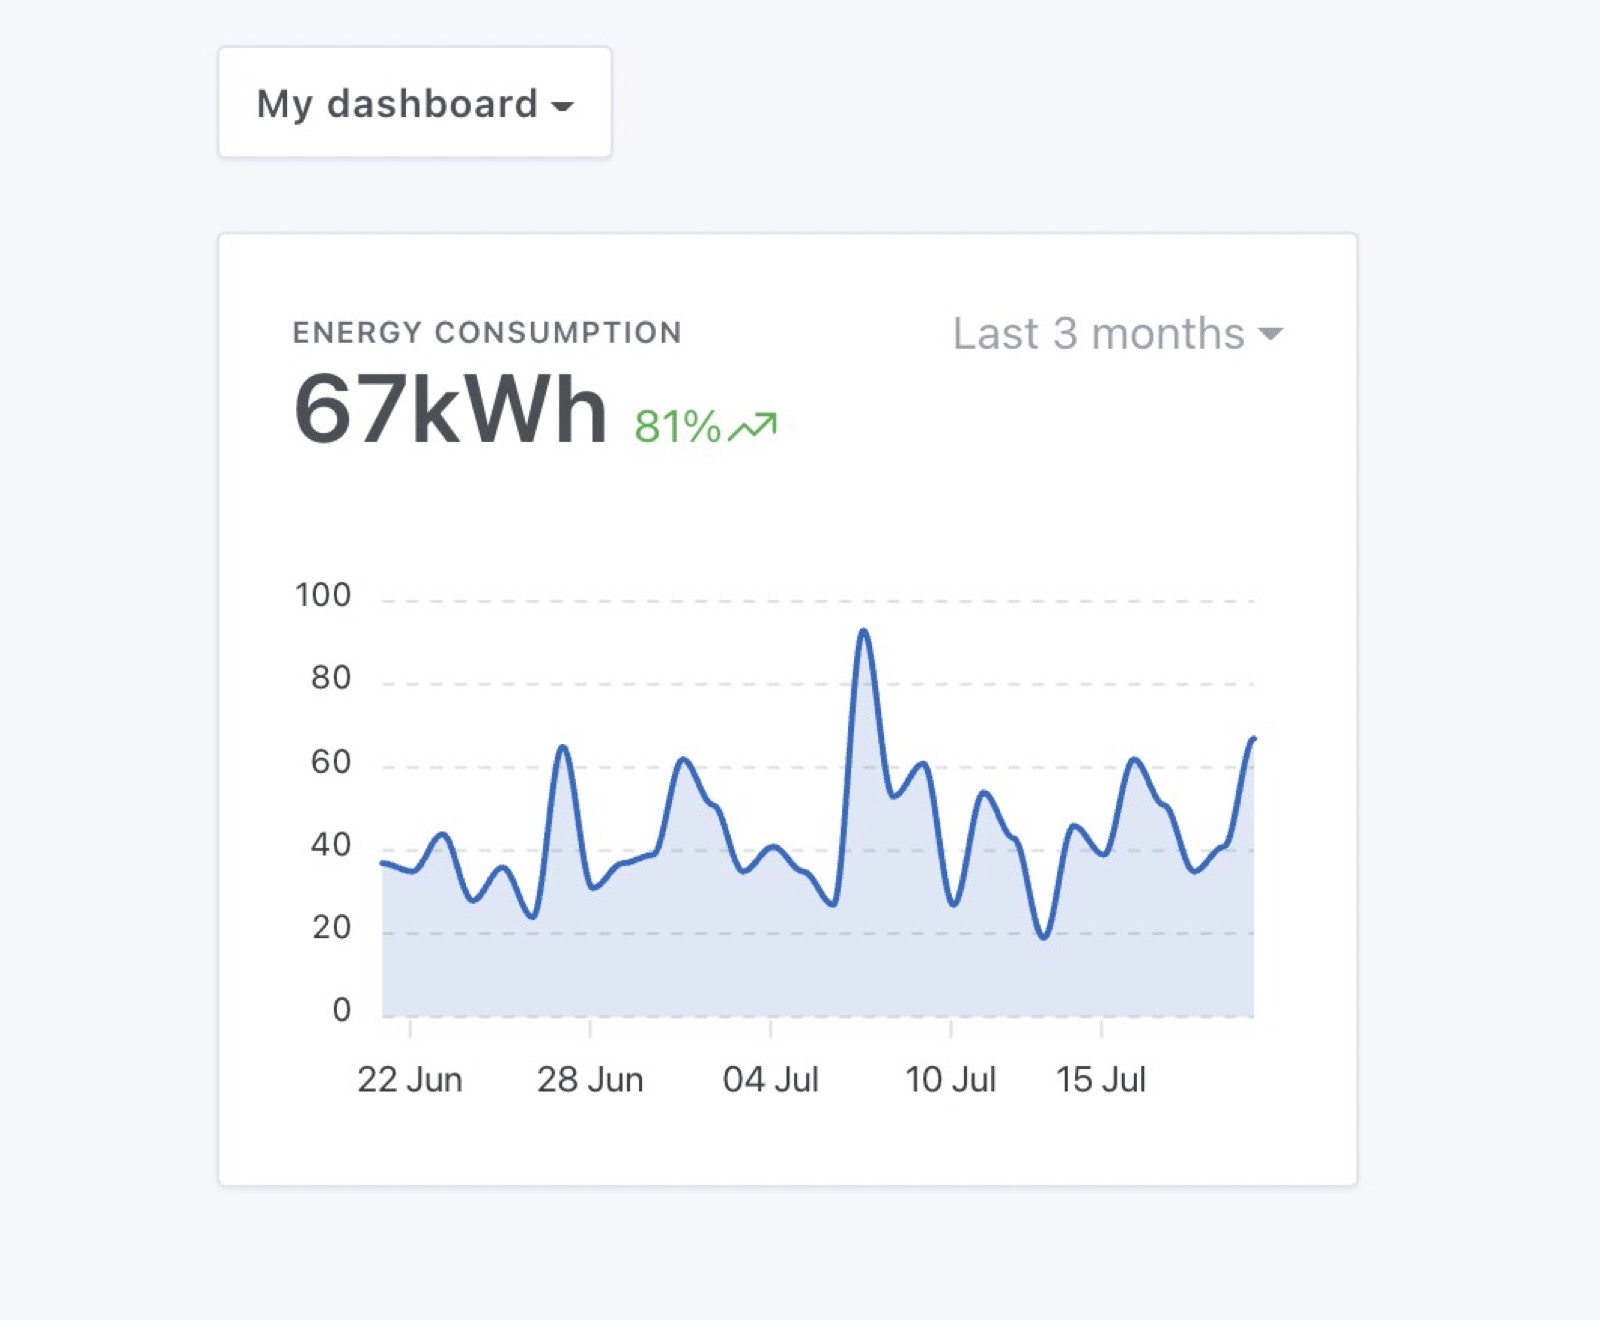Select the Energy Consumption panel header
Screen dimensions: 1600x1320
(x=486, y=331)
